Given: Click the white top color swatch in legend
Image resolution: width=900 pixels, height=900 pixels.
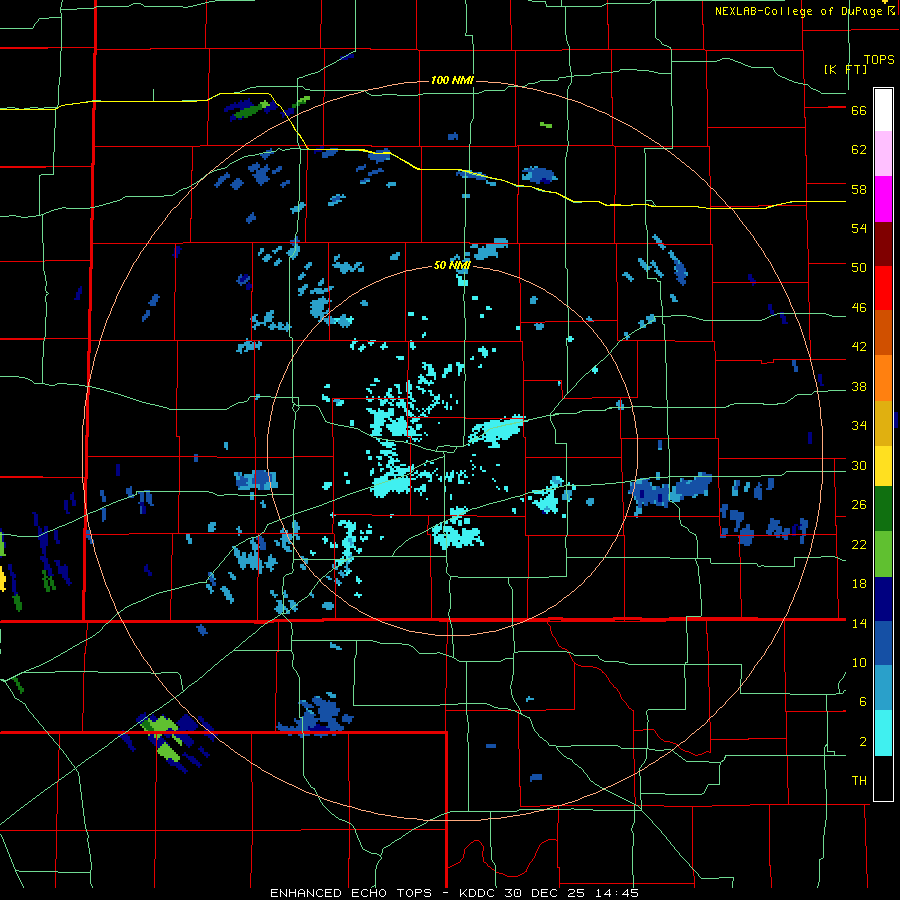Looking at the screenshot, I should [883, 110].
